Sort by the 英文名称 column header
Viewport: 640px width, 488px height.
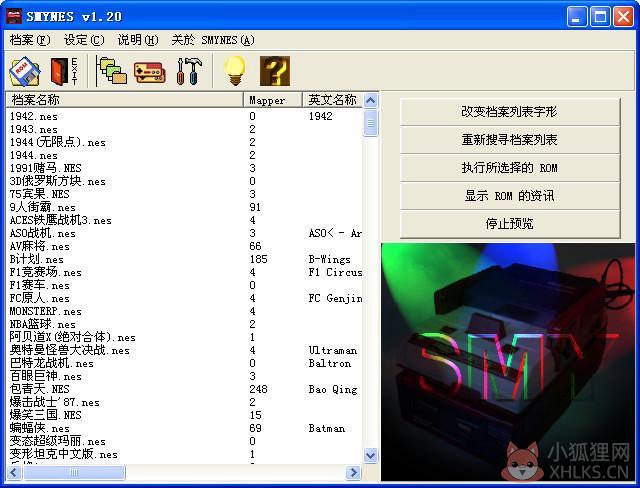(x=332, y=100)
